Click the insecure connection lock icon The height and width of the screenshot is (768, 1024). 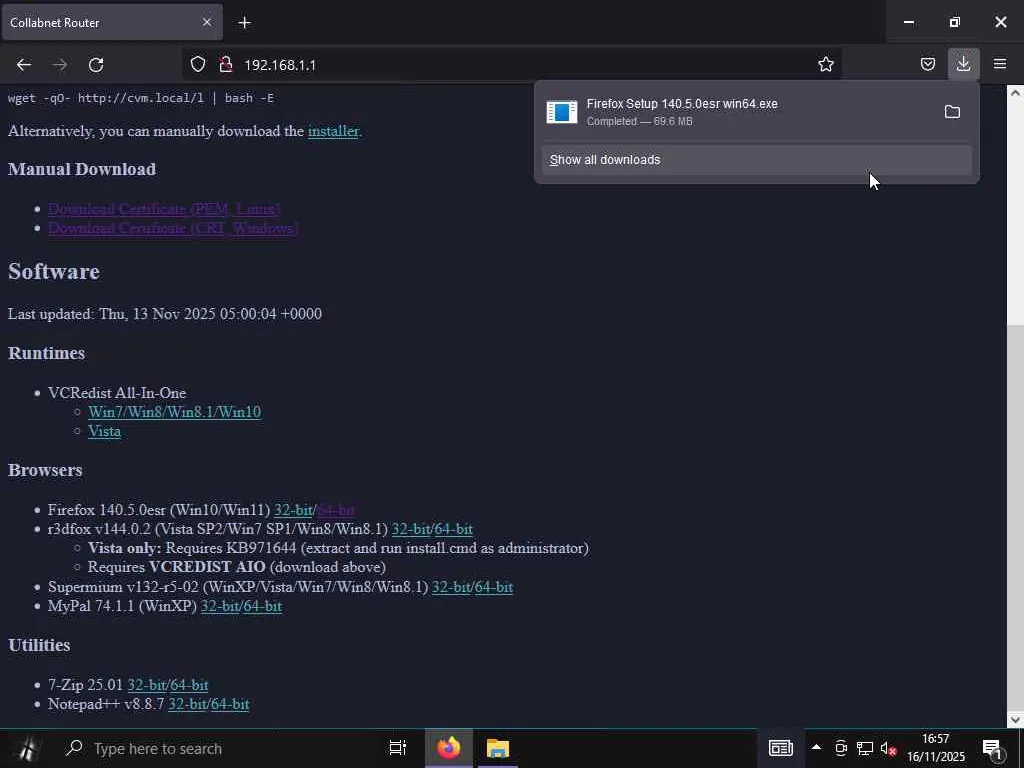pyautogui.click(x=225, y=64)
